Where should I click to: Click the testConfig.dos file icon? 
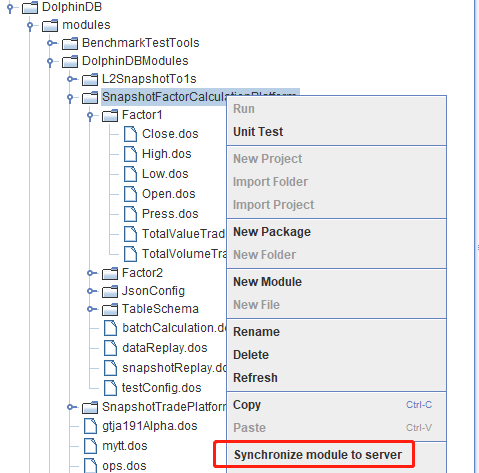coord(110,388)
